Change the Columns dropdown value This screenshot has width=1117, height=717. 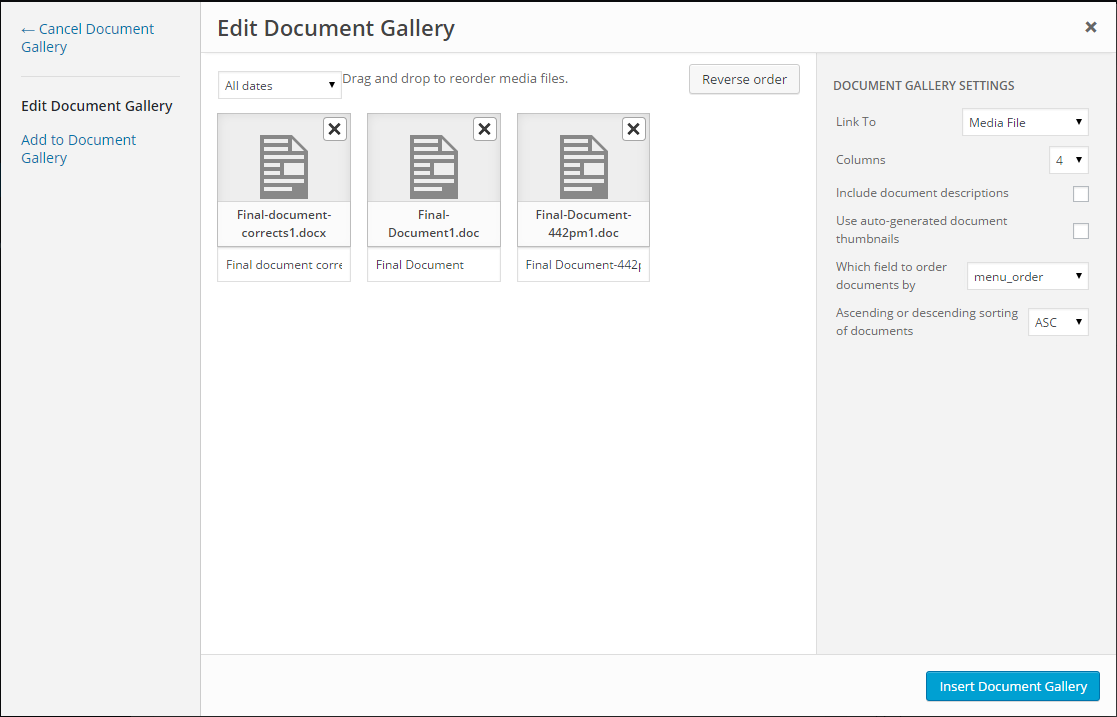[x=1068, y=160]
